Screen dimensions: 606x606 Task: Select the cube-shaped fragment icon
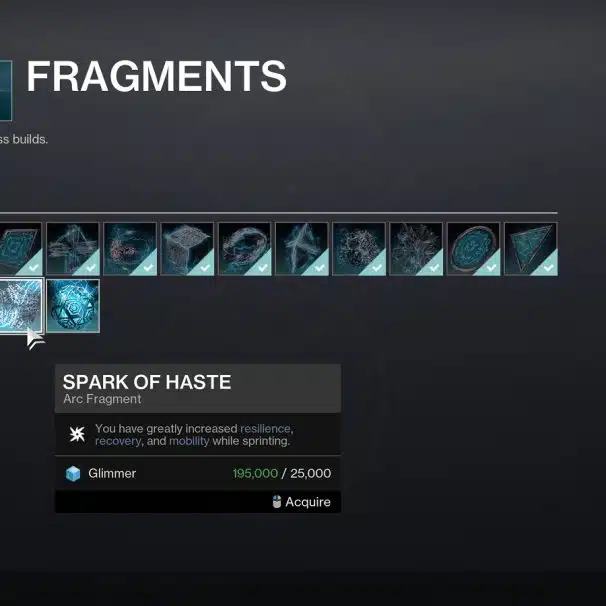coord(187,249)
